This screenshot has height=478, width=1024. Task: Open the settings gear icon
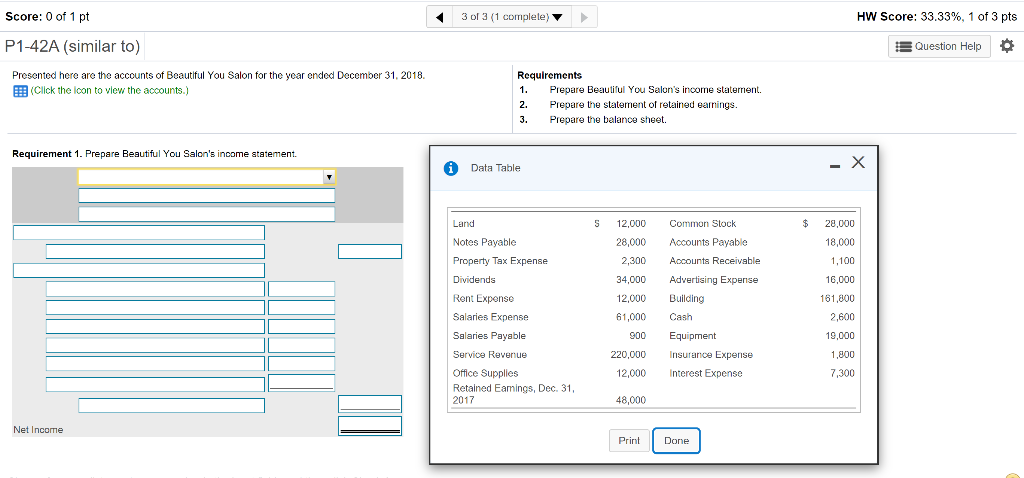[x=1006, y=46]
